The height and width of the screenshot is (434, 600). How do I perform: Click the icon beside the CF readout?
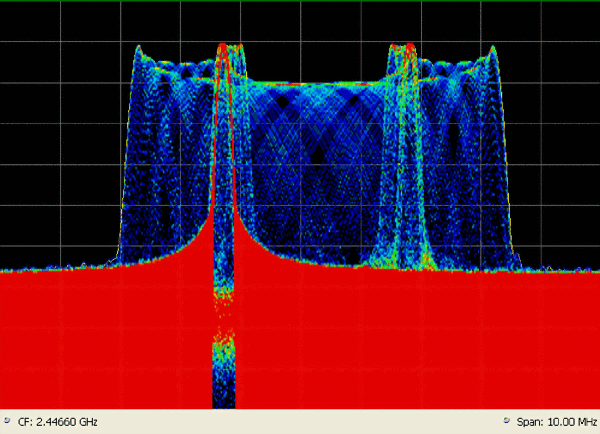pyautogui.click(x=8, y=423)
